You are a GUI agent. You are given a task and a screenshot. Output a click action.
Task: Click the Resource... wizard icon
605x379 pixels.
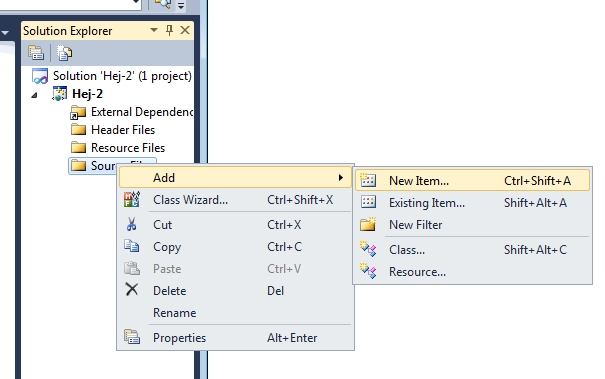(x=368, y=271)
